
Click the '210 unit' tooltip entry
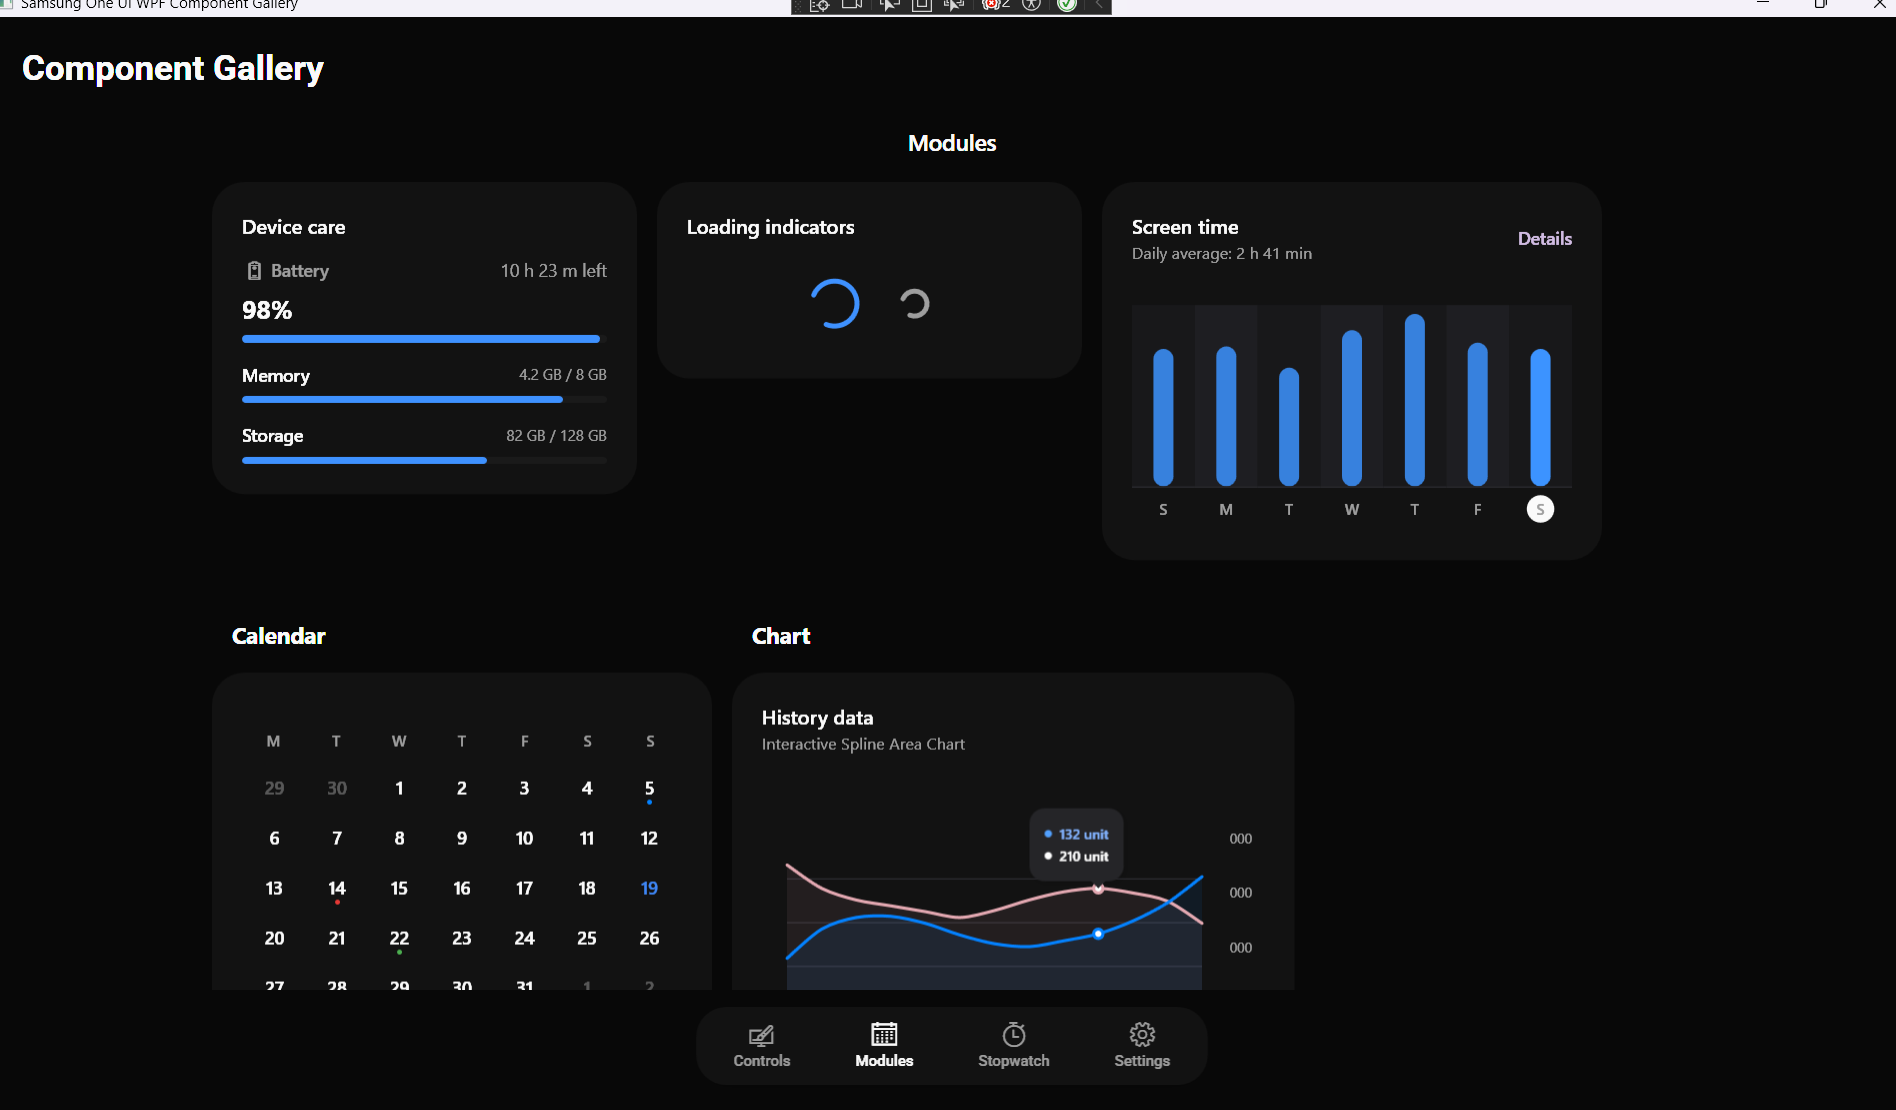click(x=1076, y=856)
